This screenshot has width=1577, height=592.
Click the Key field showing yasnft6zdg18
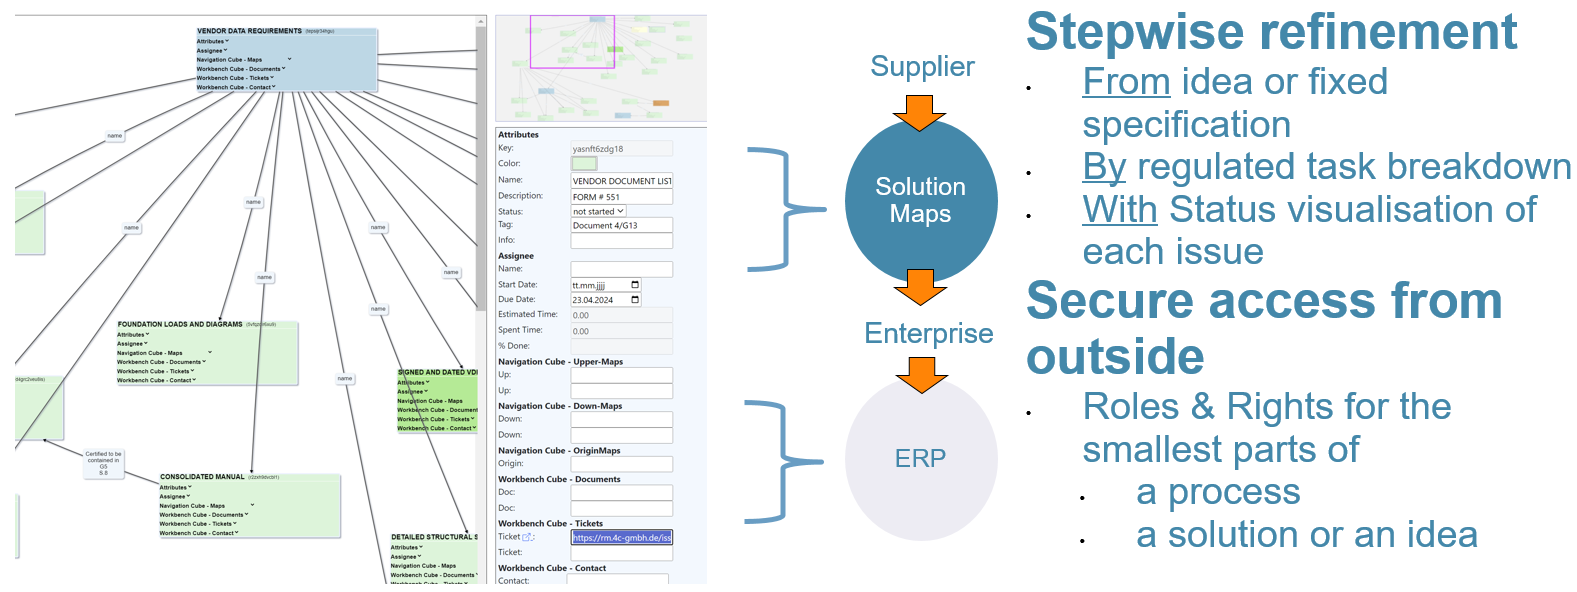click(x=622, y=148)
